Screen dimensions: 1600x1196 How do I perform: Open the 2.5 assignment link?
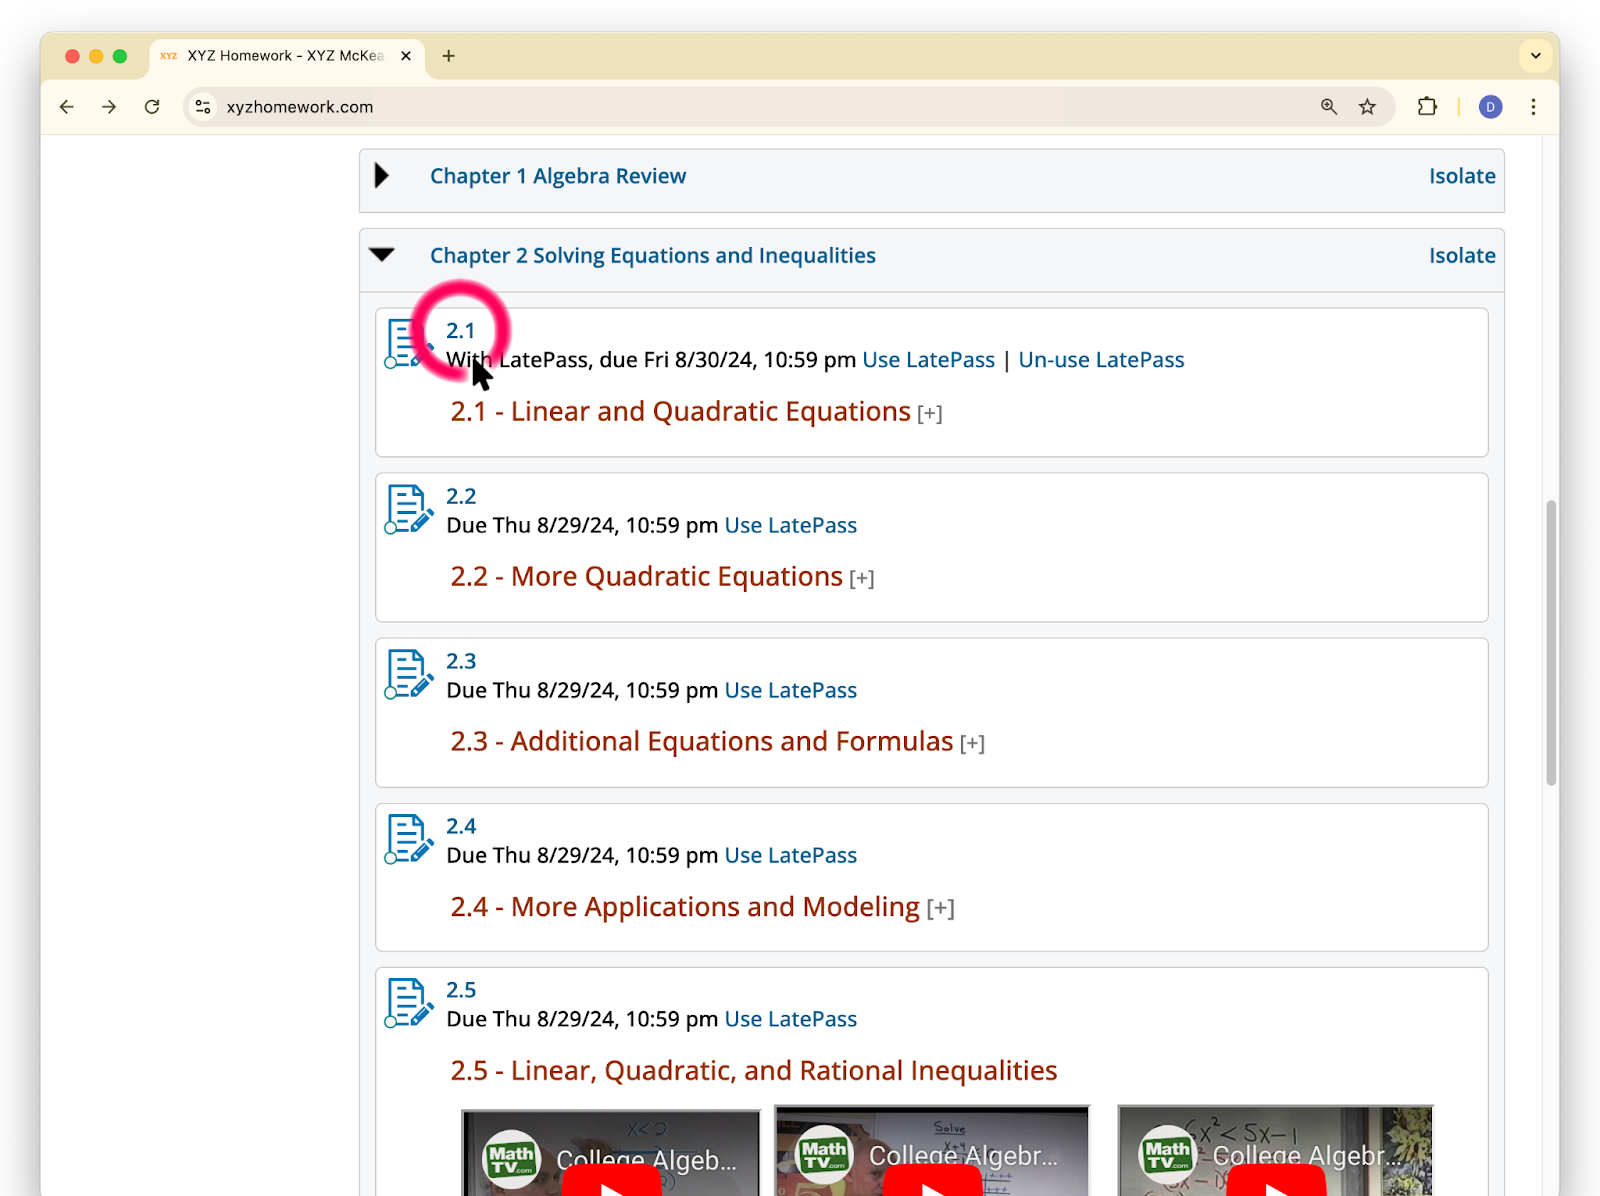click(461, 990)
